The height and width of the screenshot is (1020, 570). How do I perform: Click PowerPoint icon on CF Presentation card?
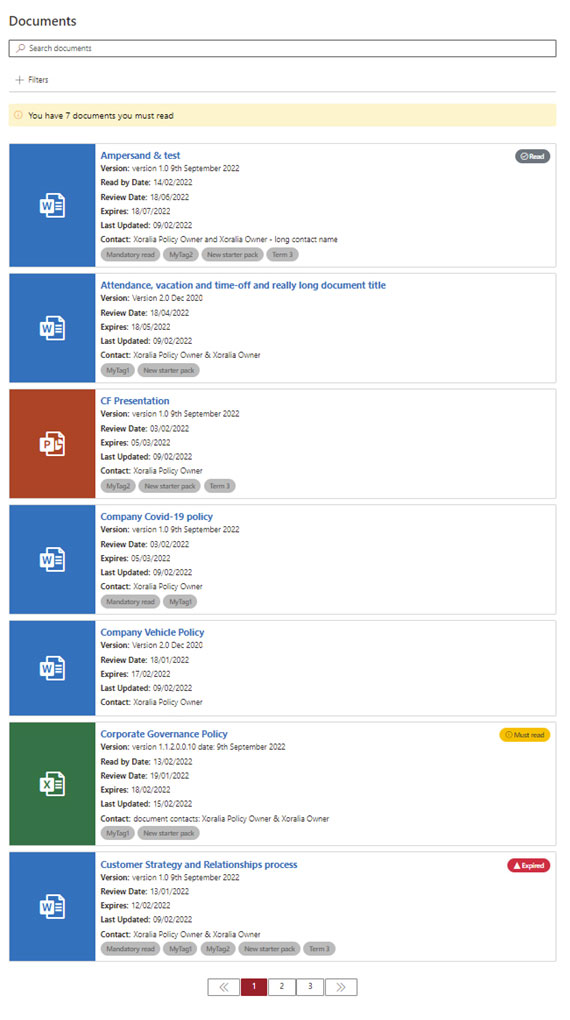pyautogui.click(x=52, y=444)
